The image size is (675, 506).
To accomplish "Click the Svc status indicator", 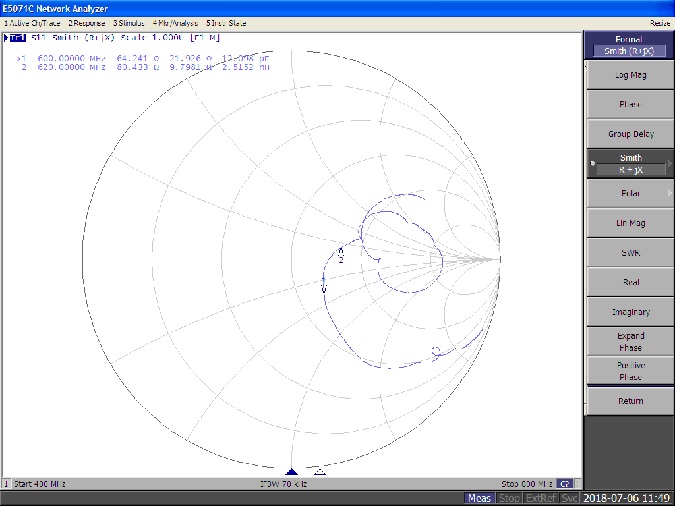I will click(569, 498).
